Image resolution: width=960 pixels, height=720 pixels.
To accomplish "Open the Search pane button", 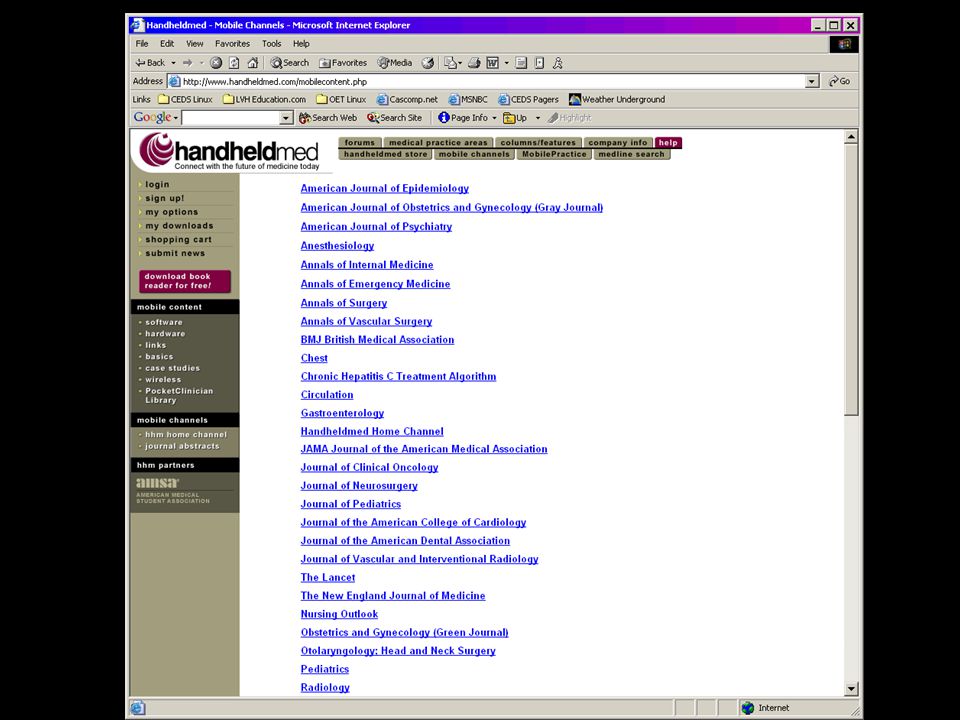I will pyautogui.click(x=290, y=62).
